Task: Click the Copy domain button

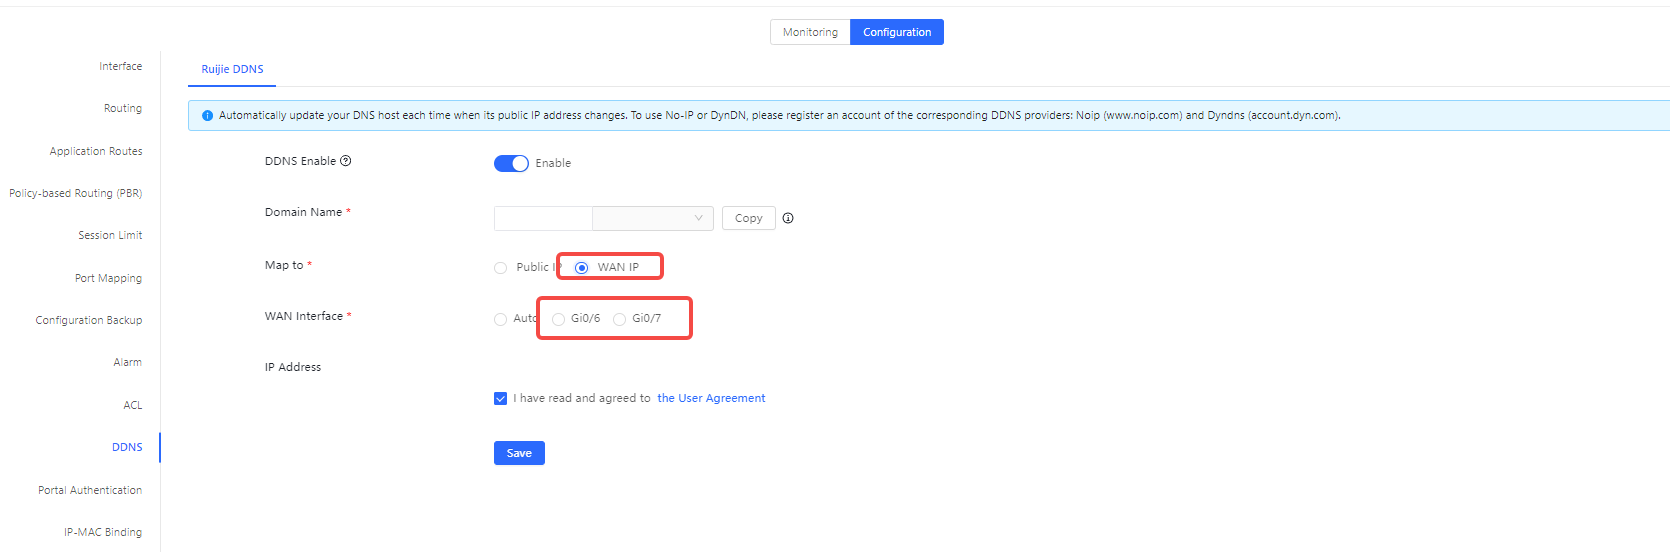Action: click(x=748, y=218)
